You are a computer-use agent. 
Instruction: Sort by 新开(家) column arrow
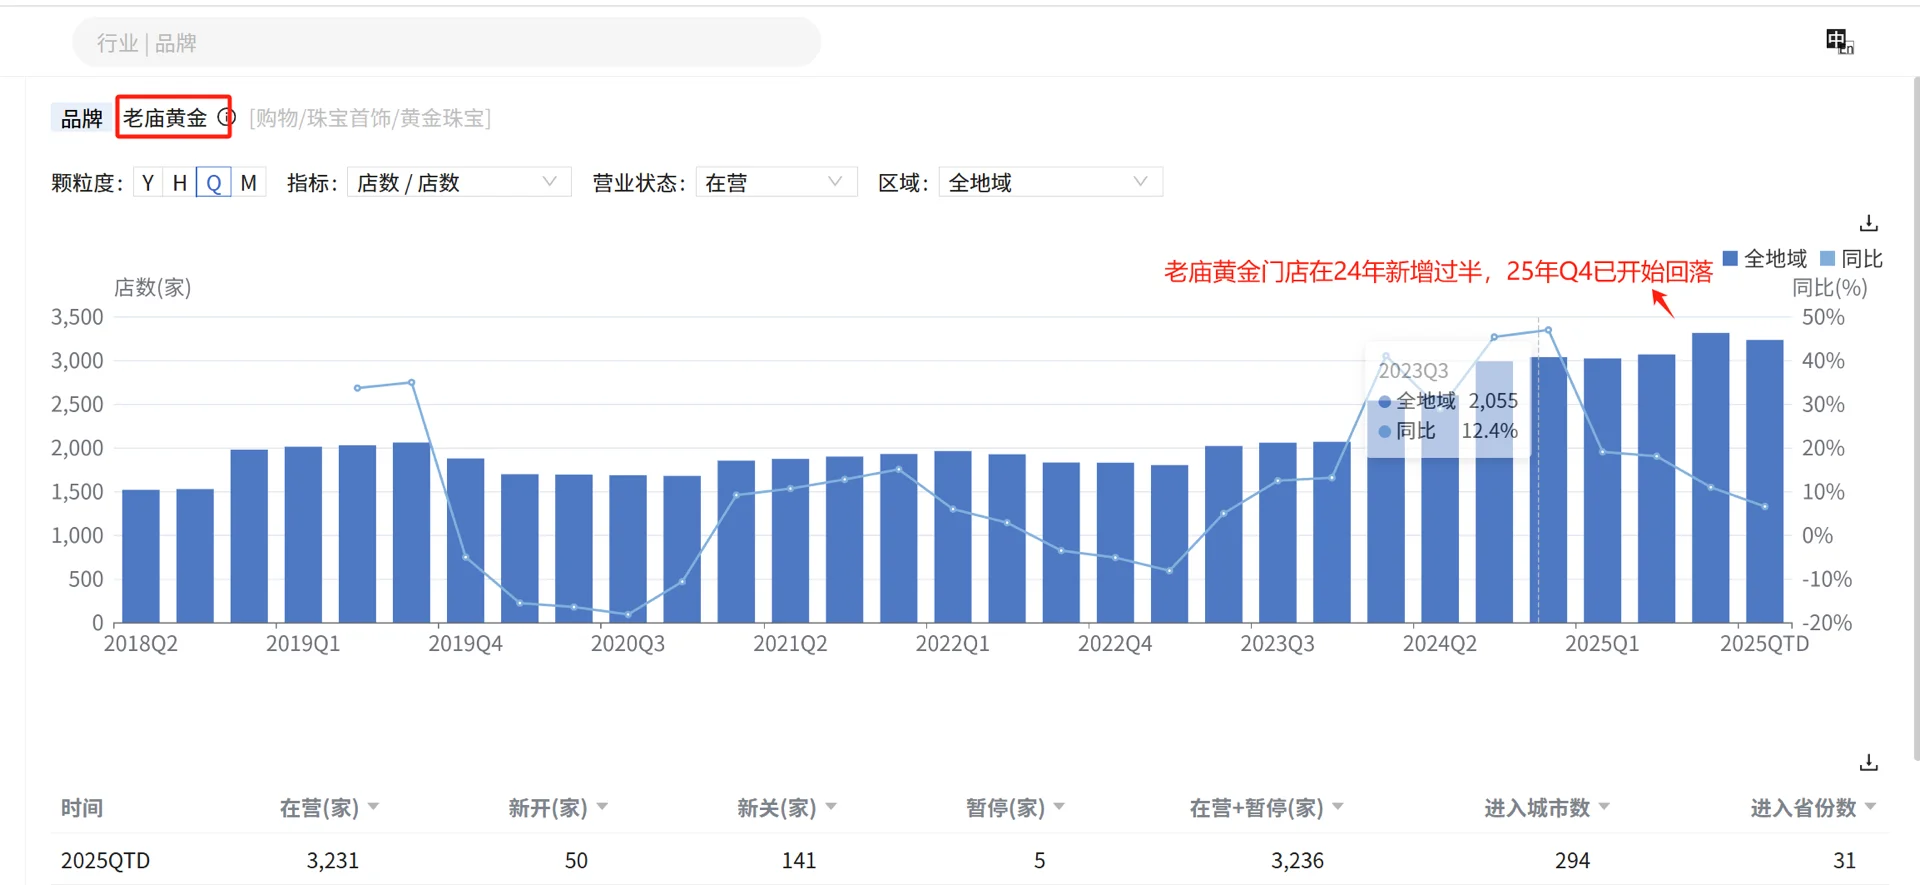[x=602, y=806]
